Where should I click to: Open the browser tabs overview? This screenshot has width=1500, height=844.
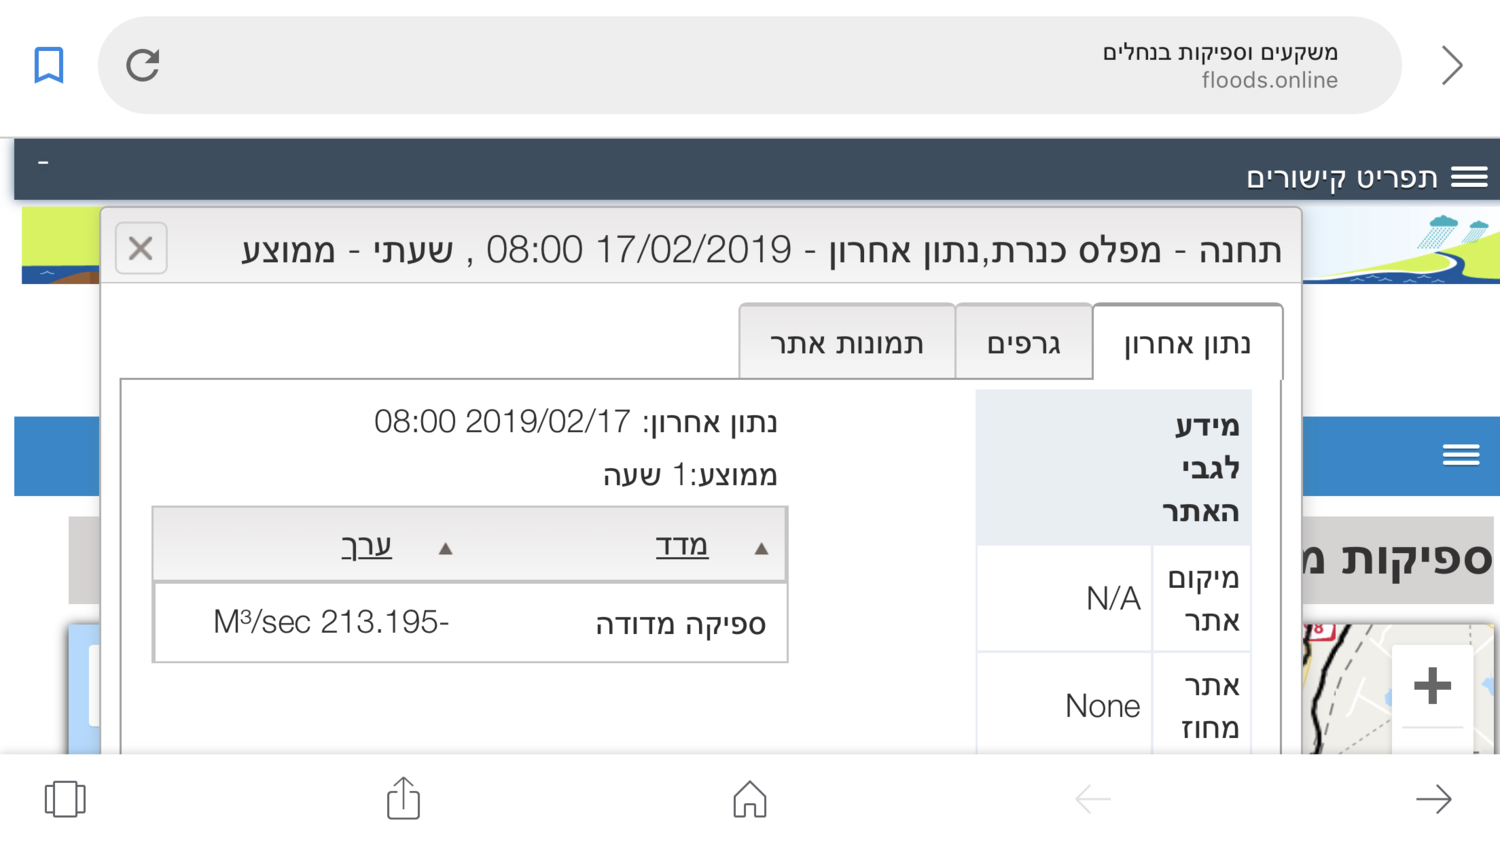[x=65, y=799]
